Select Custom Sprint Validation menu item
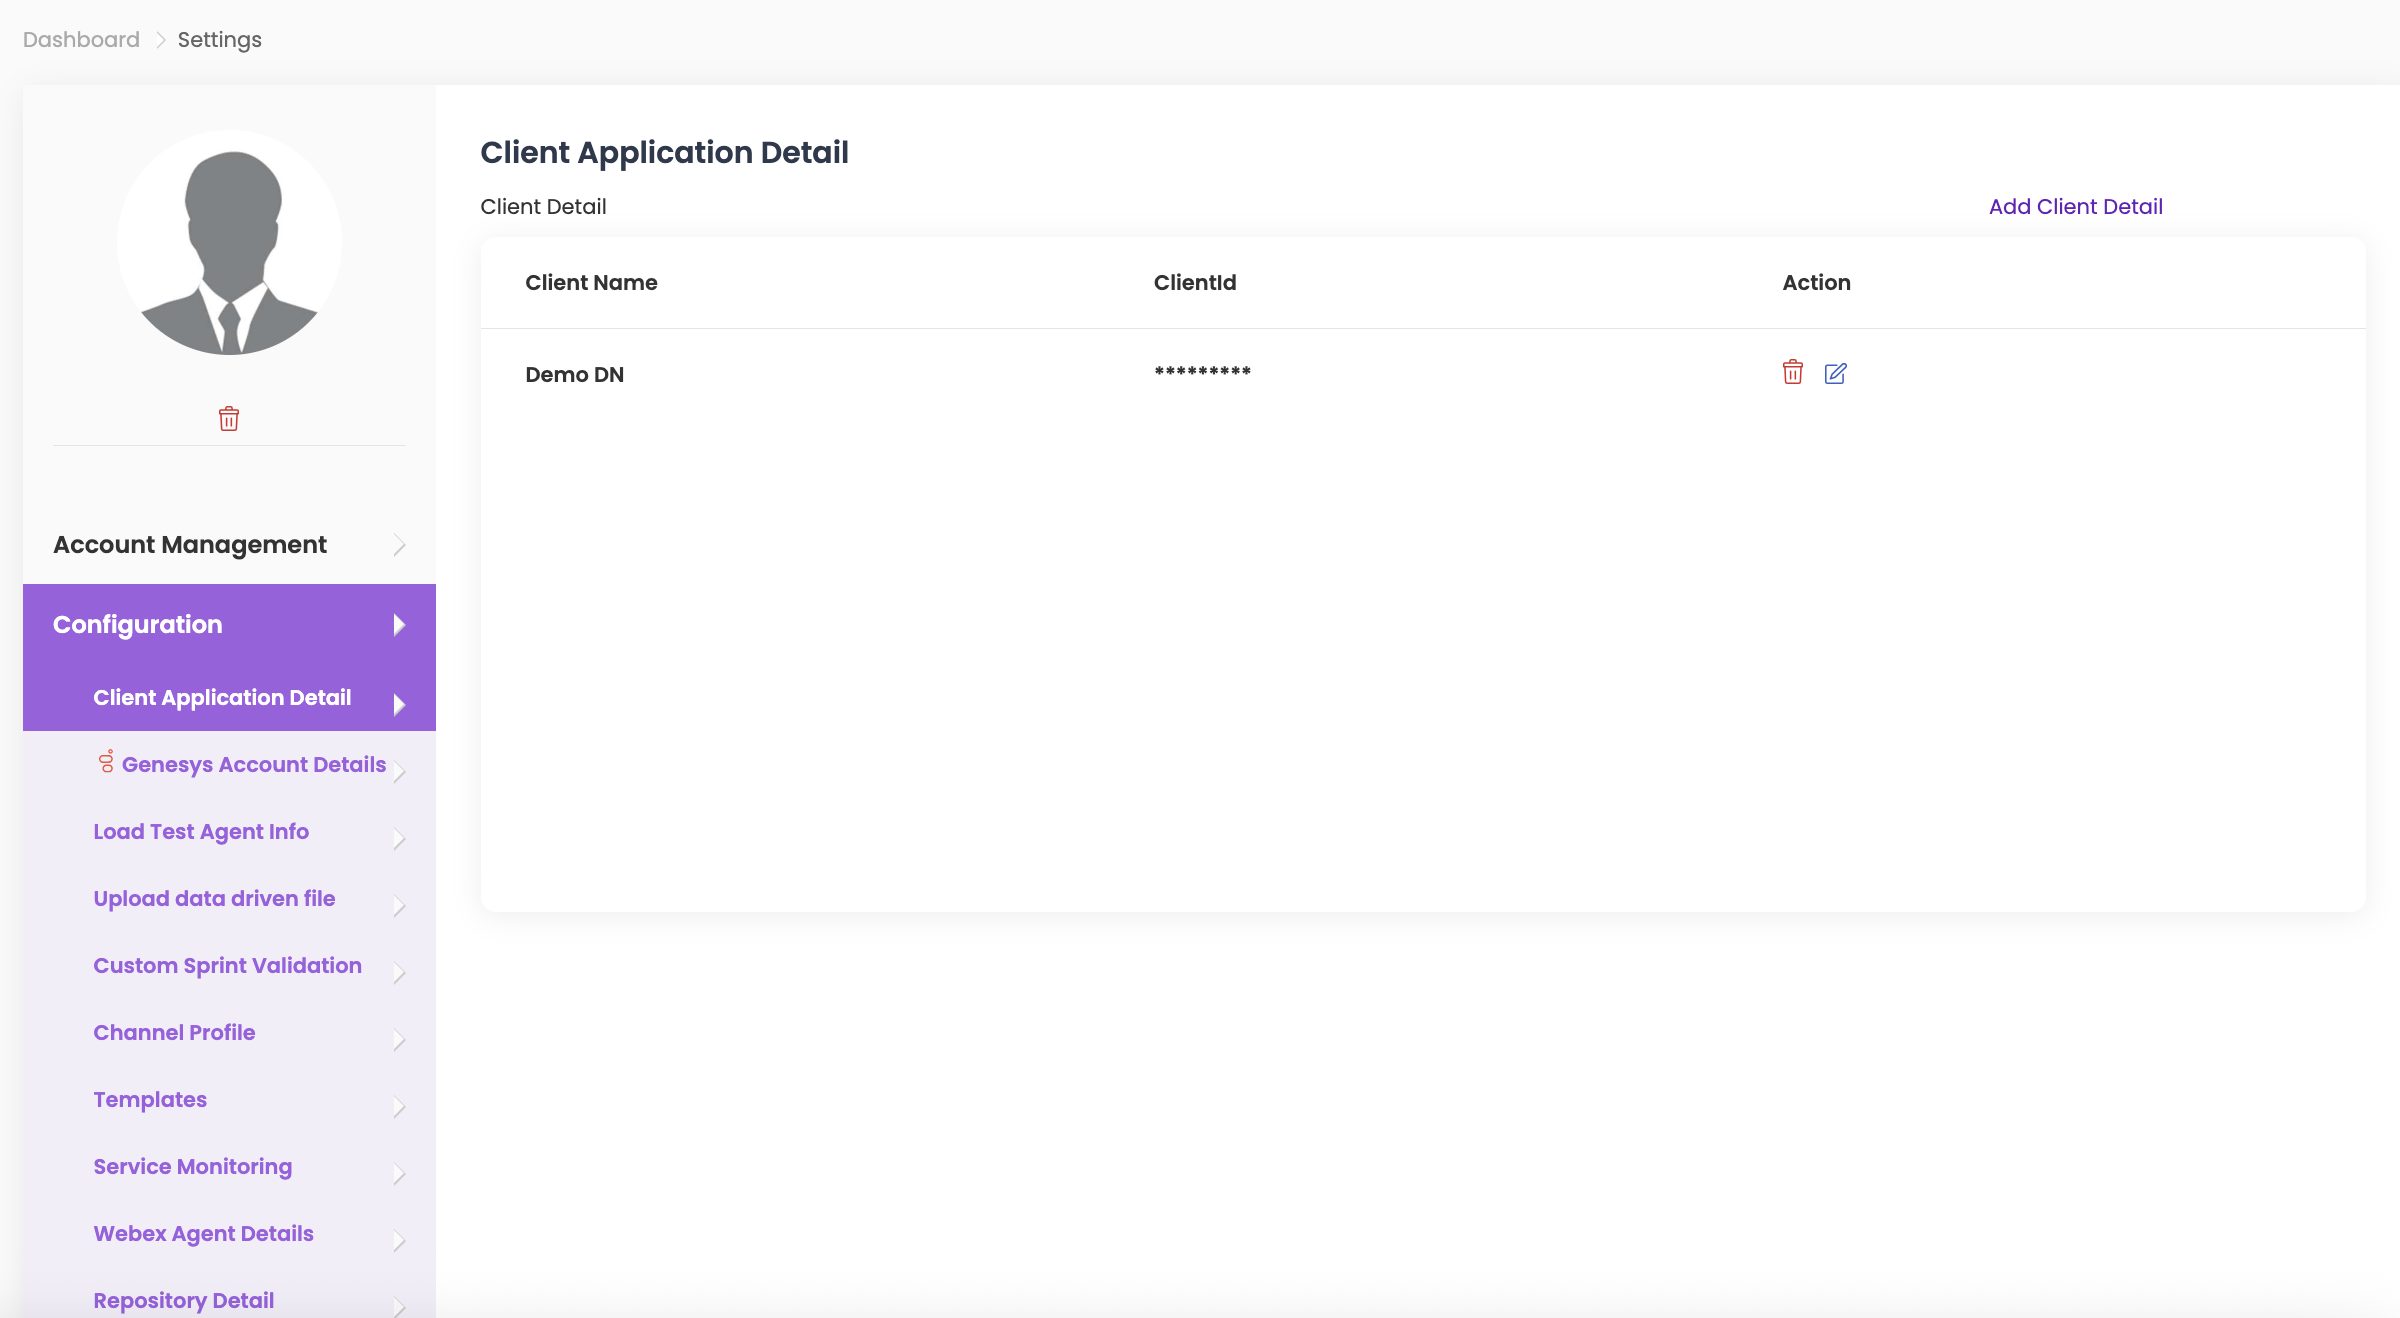The image size is (2400, 1318). (227, 965)
